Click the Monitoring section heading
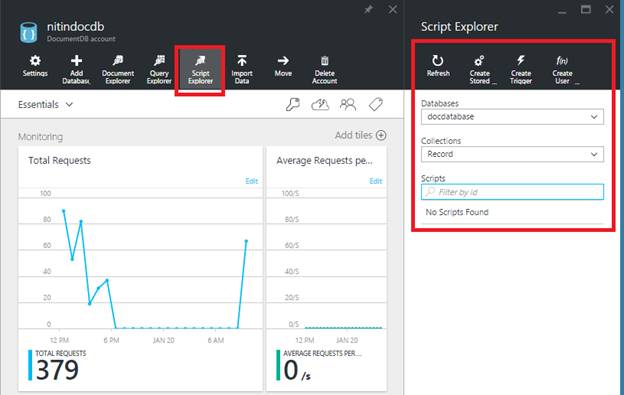 tap(40, 137)
